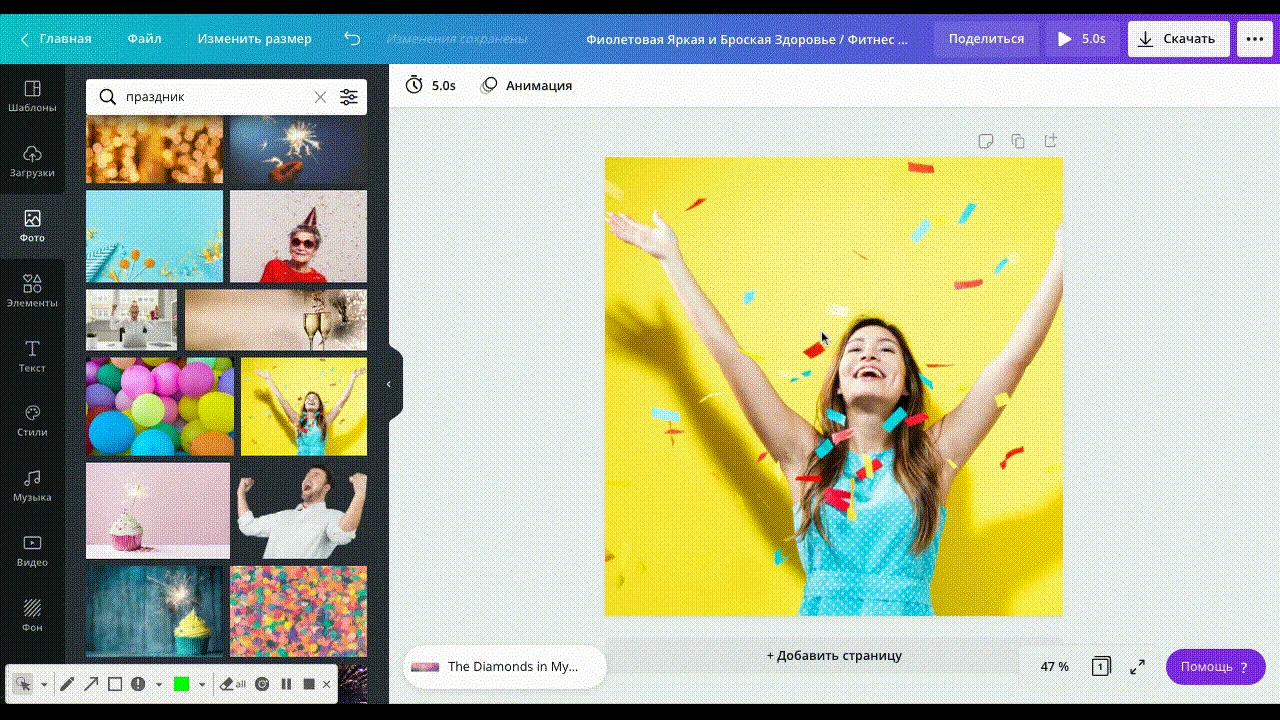
Task: Open the Файл menu
Action: tap(144, 39)
